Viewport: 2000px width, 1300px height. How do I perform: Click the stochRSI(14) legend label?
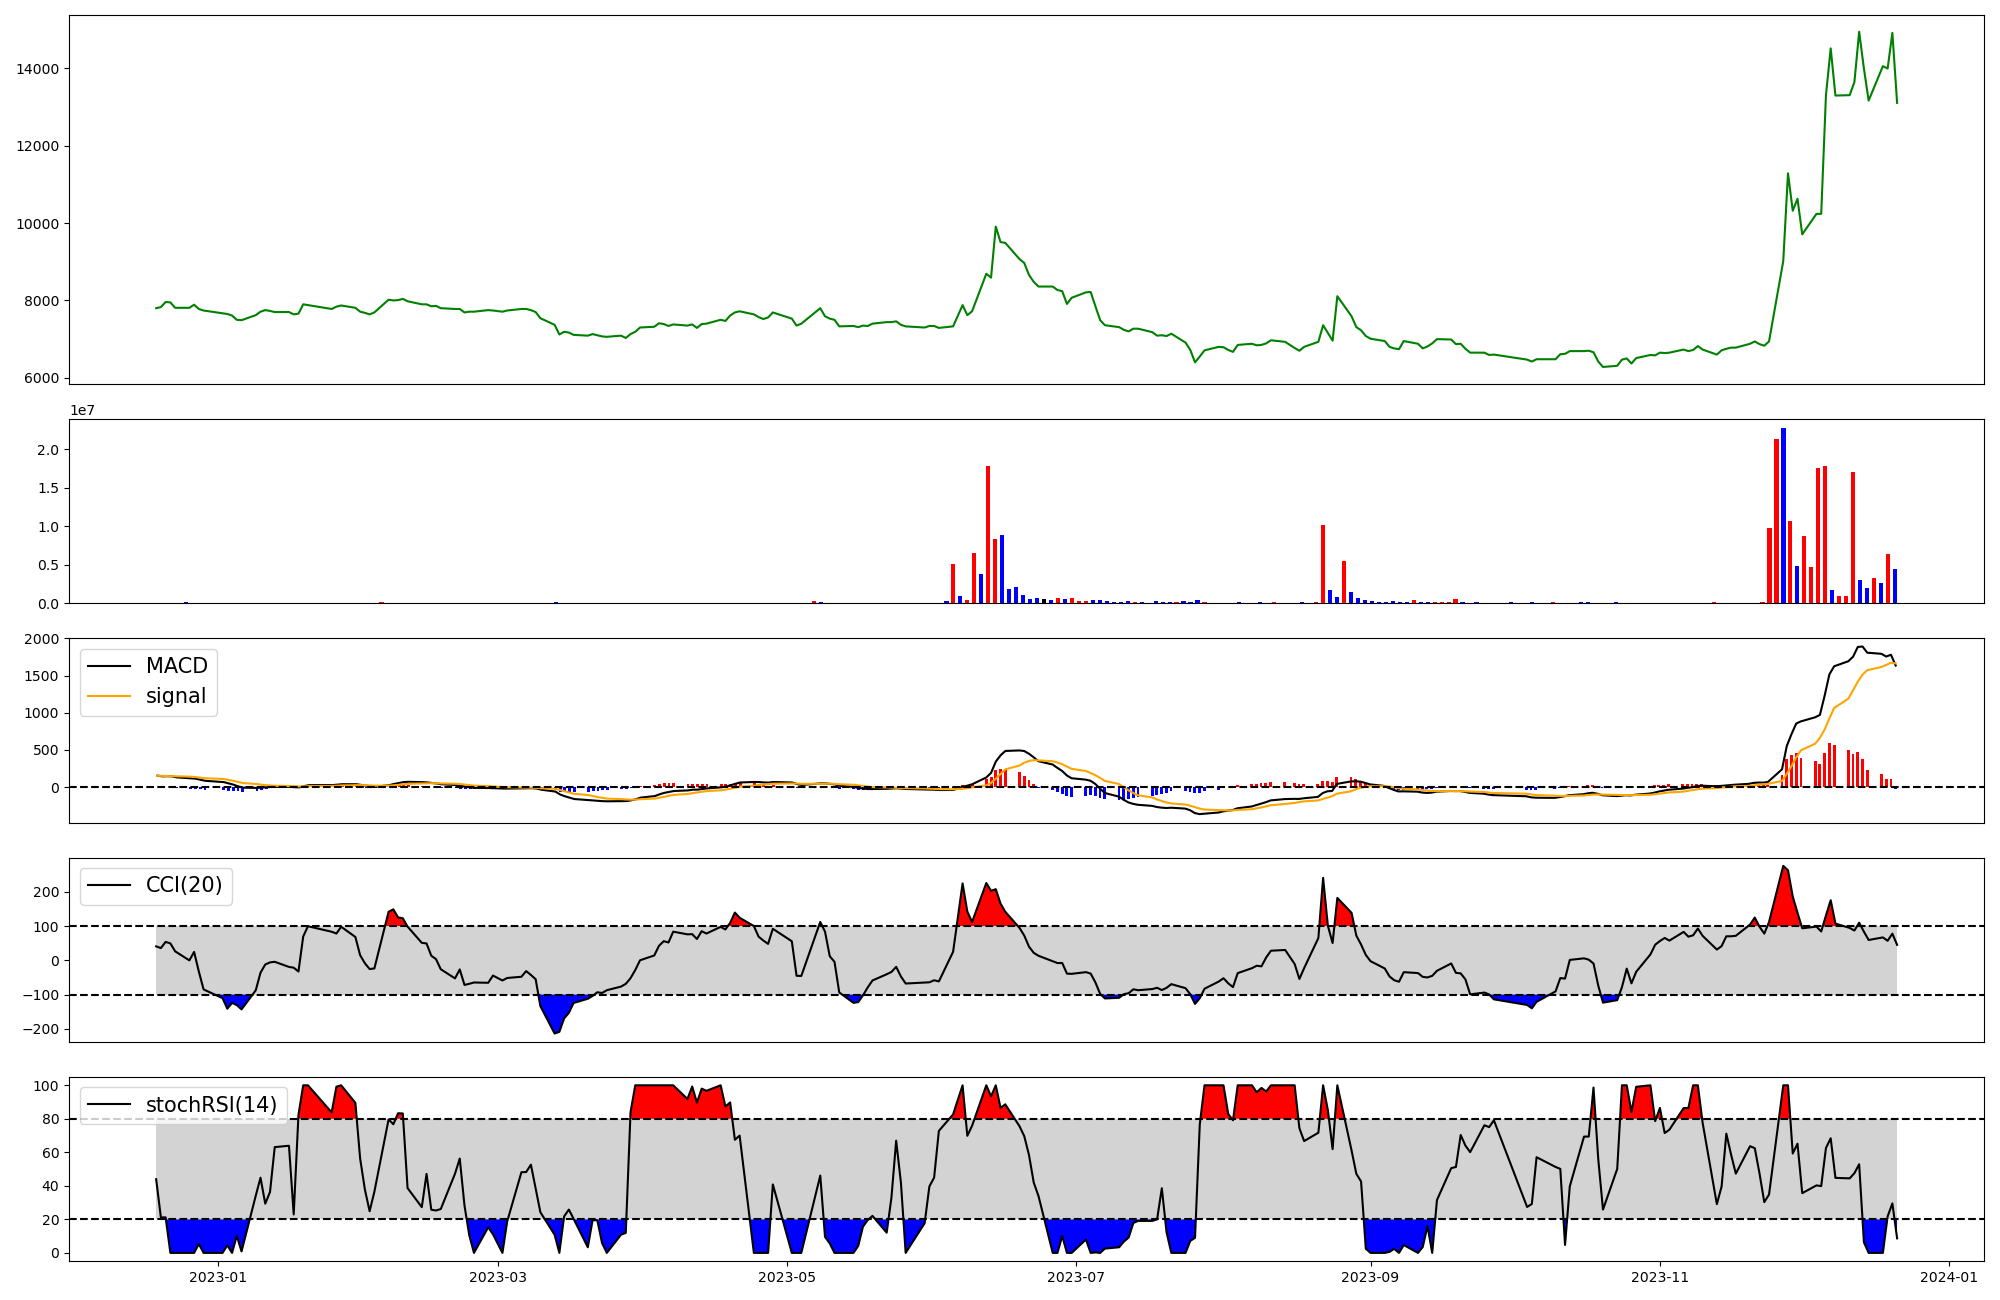coord(211,1105)
